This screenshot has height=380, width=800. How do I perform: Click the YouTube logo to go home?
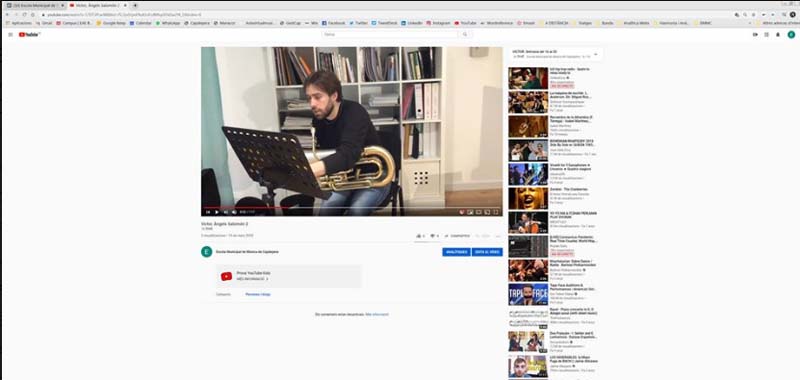29,35
